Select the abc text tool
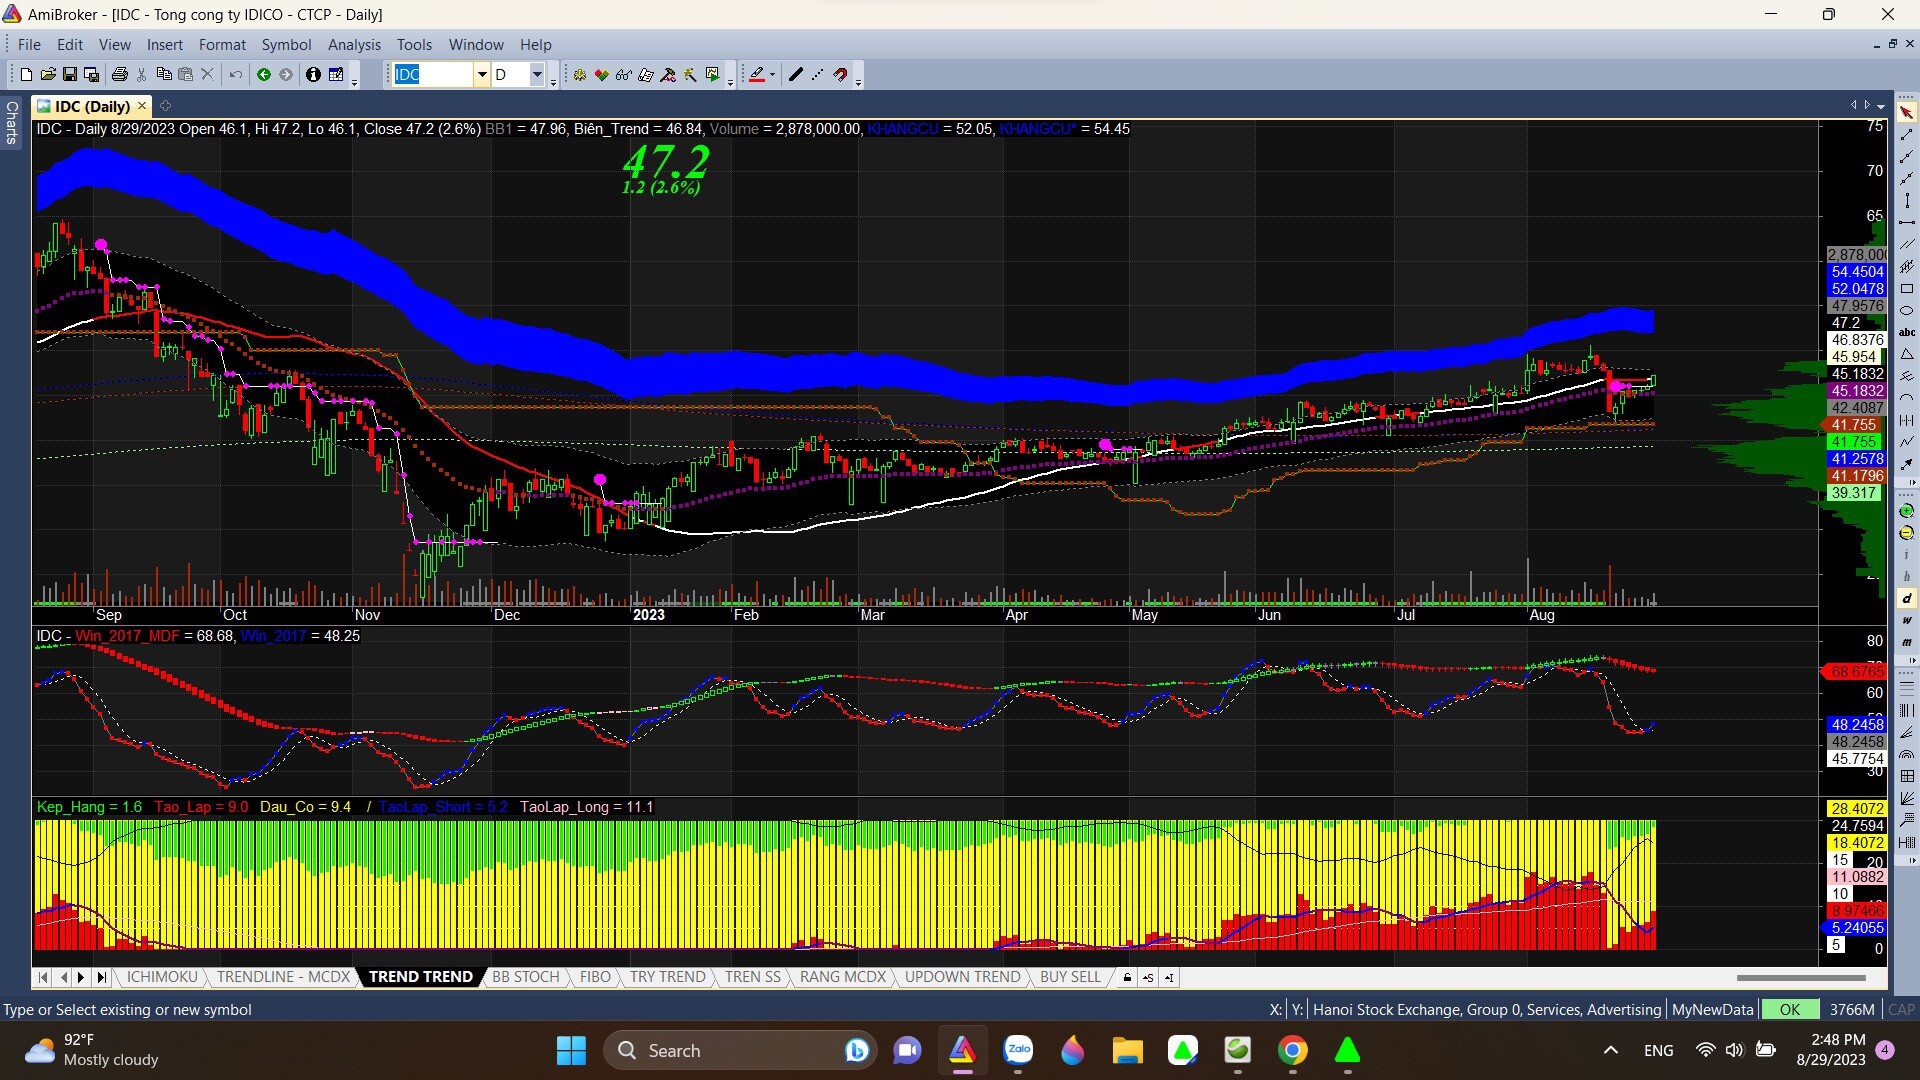Screen dimensions: 1920x1080 pyautogui.click(x=1906, y=332)
